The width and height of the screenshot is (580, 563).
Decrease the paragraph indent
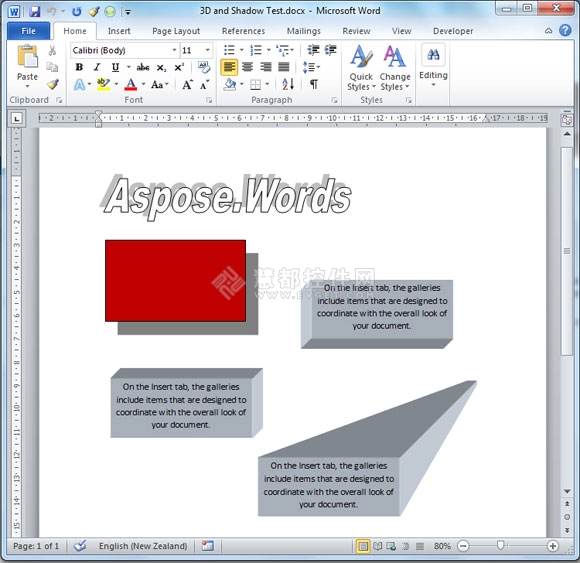(313, 50)
